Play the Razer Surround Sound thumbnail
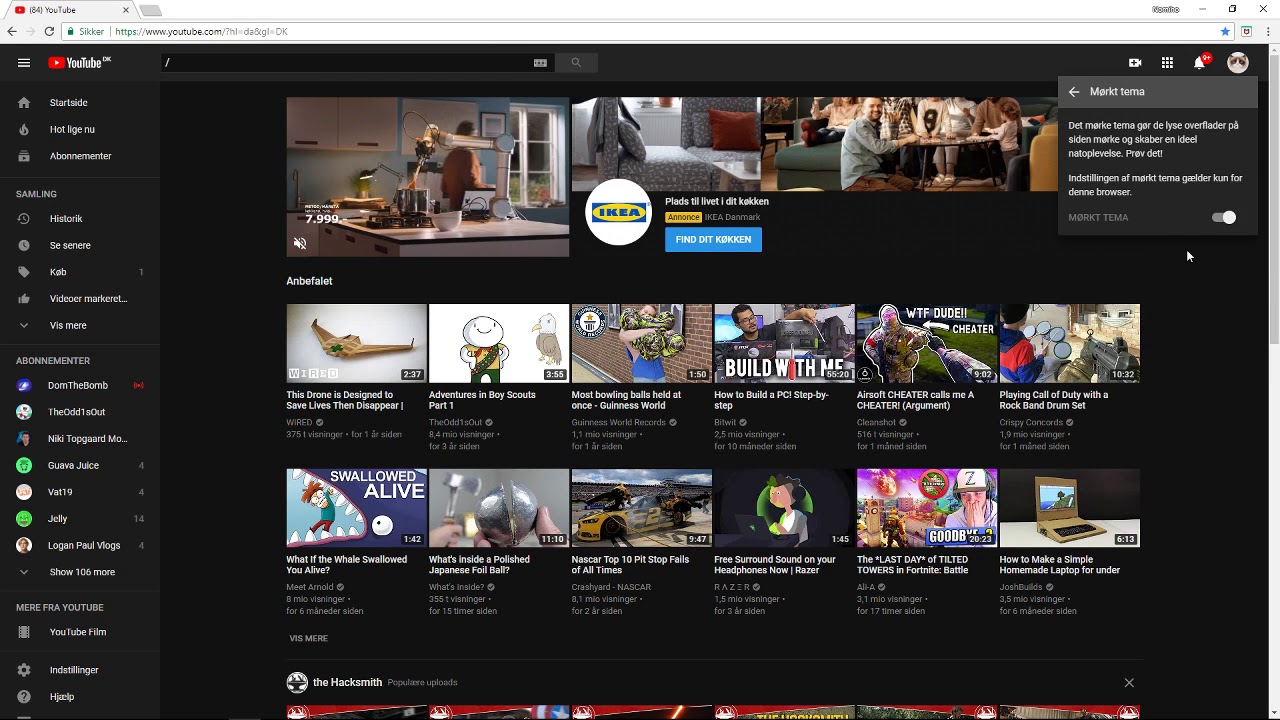The height and width of the screenshot is (720, 1280). point(784,508)
